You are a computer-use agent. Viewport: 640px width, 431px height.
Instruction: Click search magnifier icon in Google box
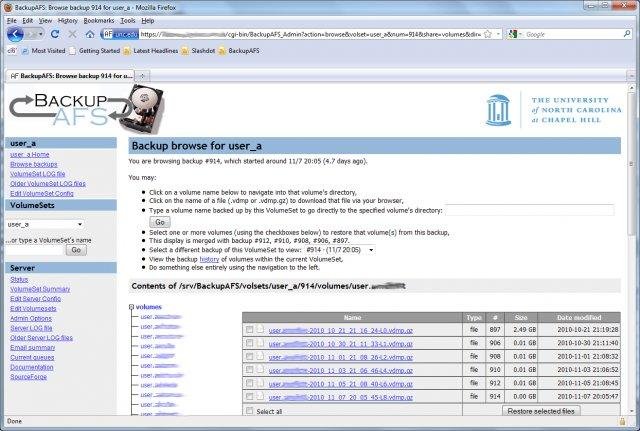click(x=627, y=34)
